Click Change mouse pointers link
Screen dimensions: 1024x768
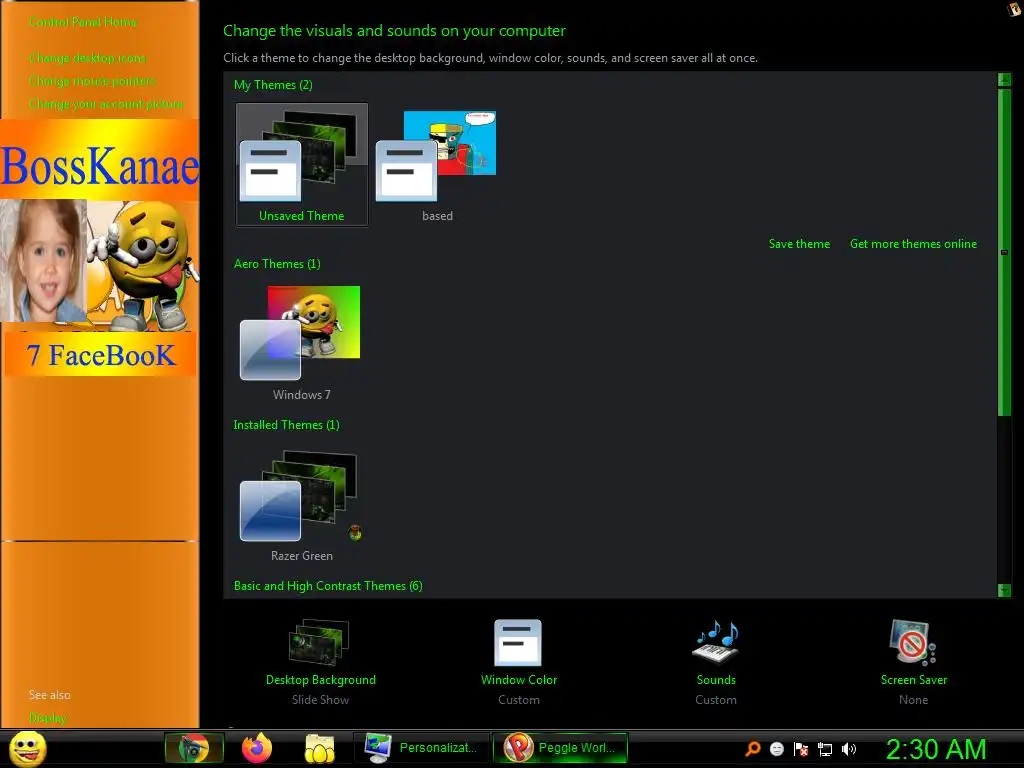click(93, 81)
